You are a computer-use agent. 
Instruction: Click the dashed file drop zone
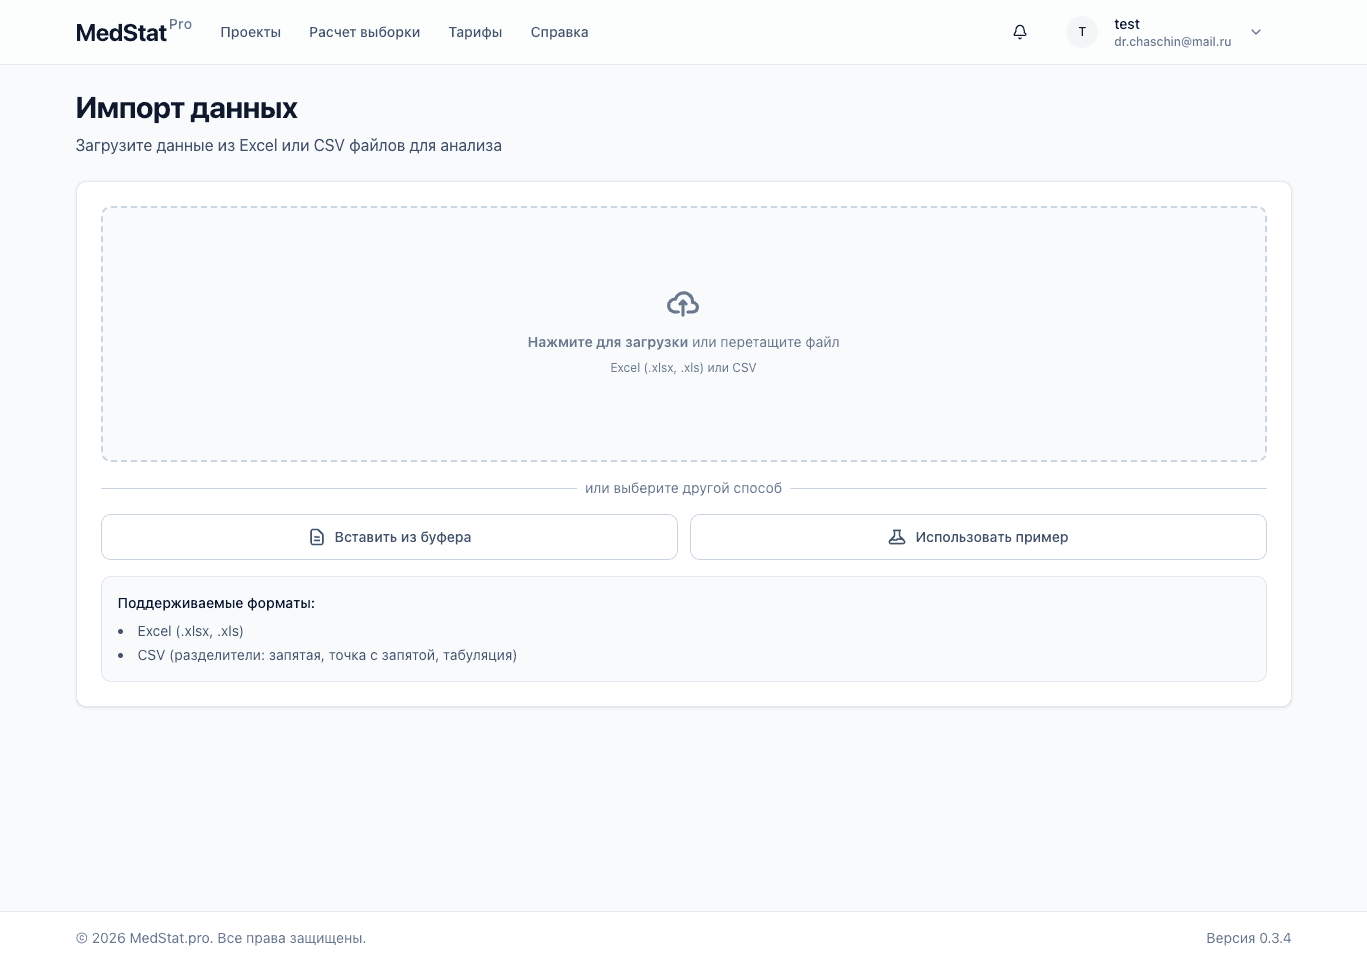point(684,334)
